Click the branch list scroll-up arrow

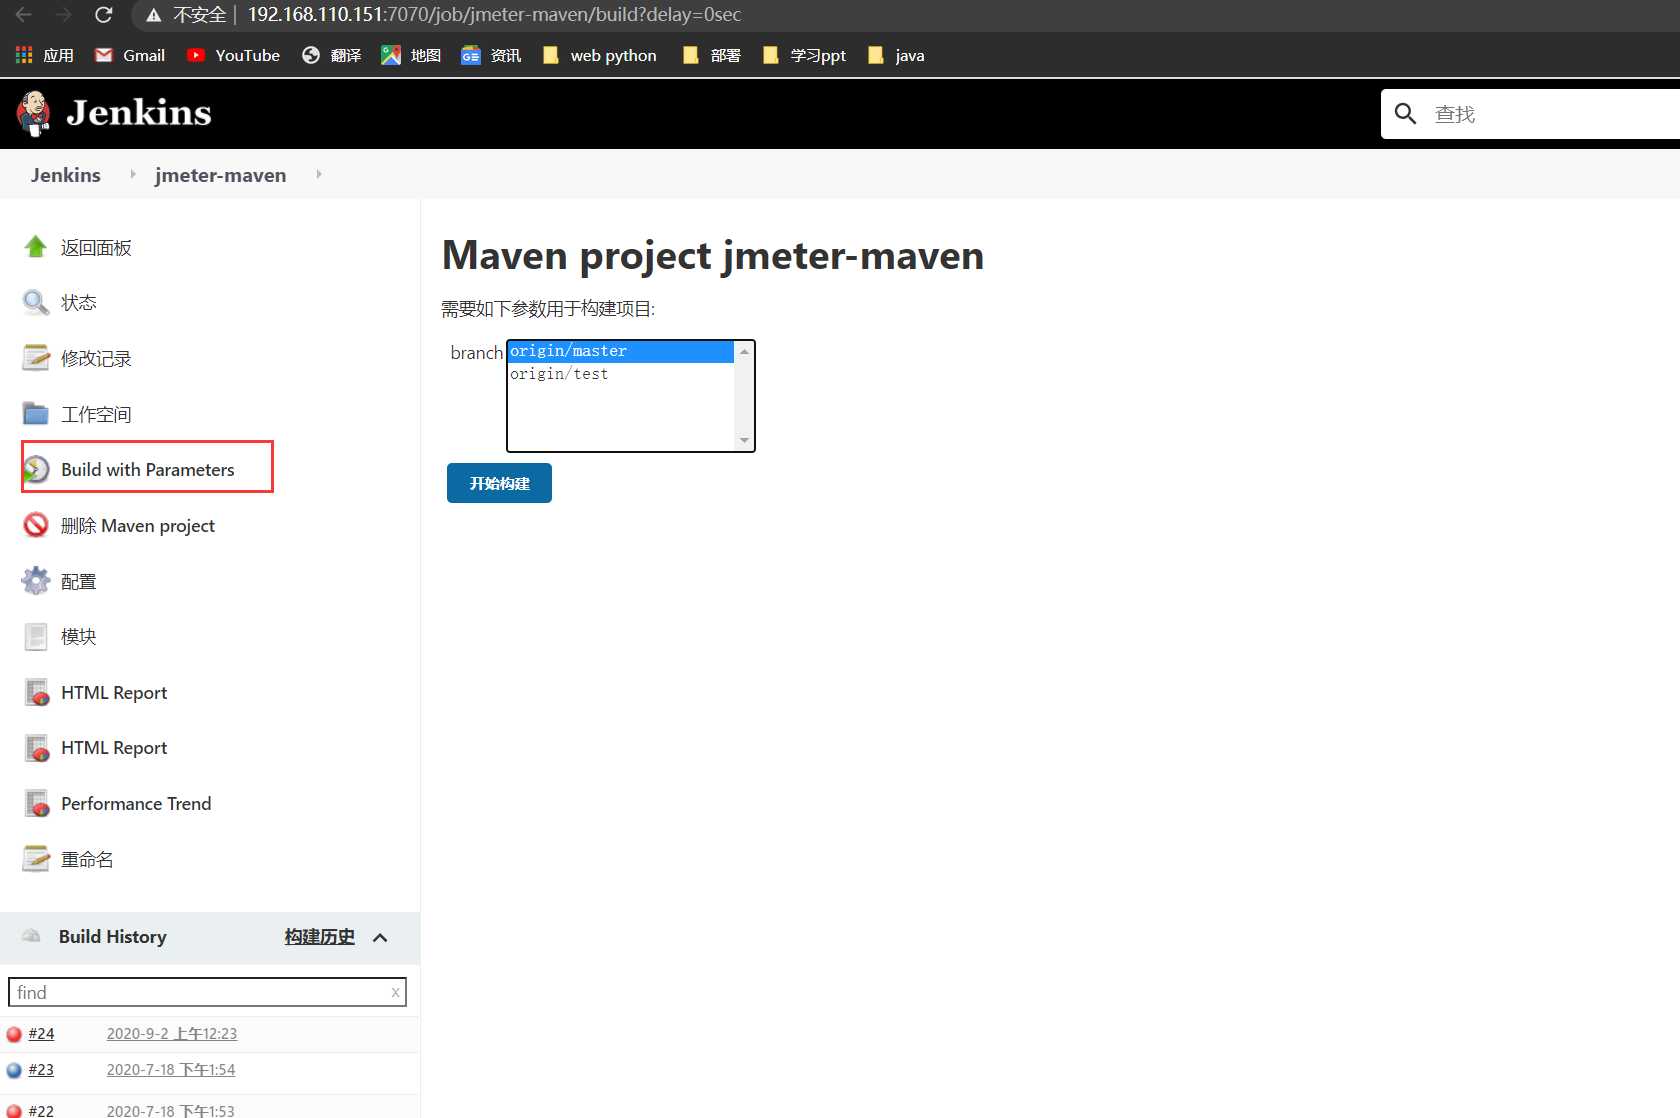click(744, 351)
